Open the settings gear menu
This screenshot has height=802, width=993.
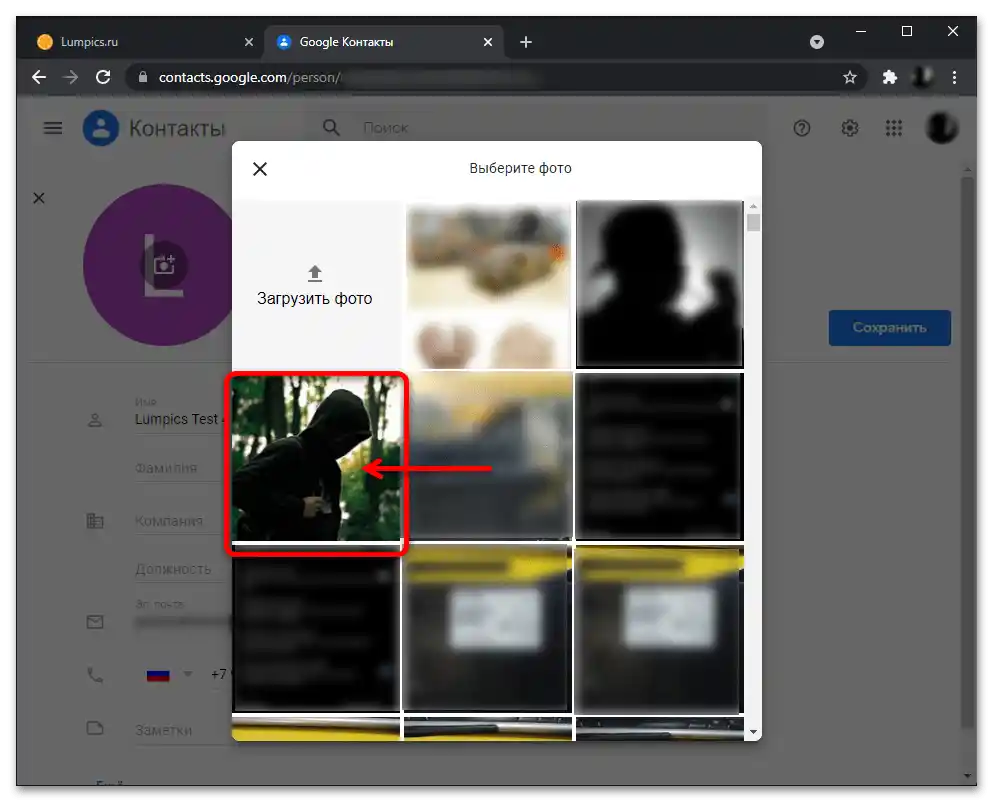coord(850,128)
